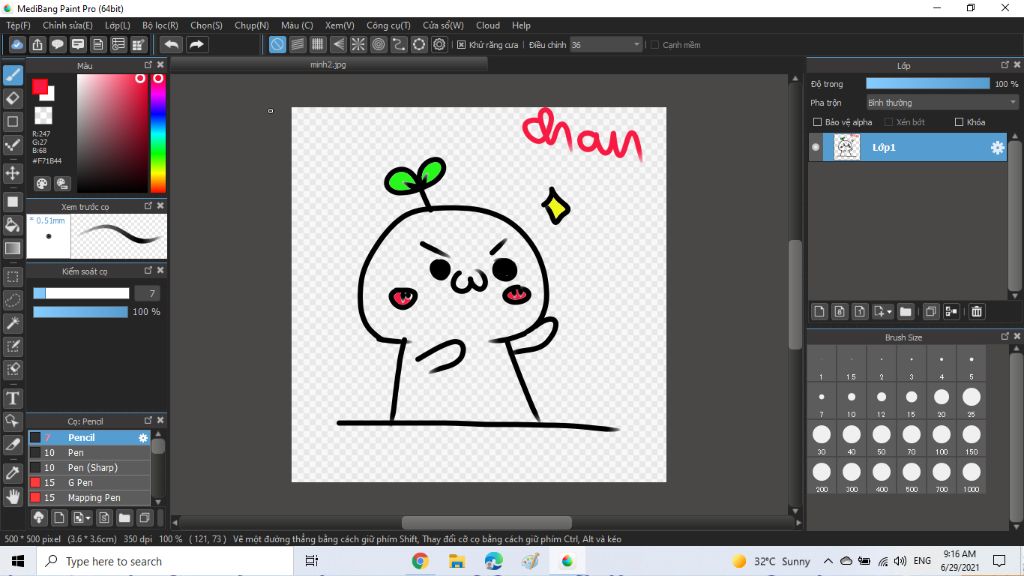This screenshot has height=576, width=1024.
Task: Enable concentric circle snap
Action: click(378, 44)
